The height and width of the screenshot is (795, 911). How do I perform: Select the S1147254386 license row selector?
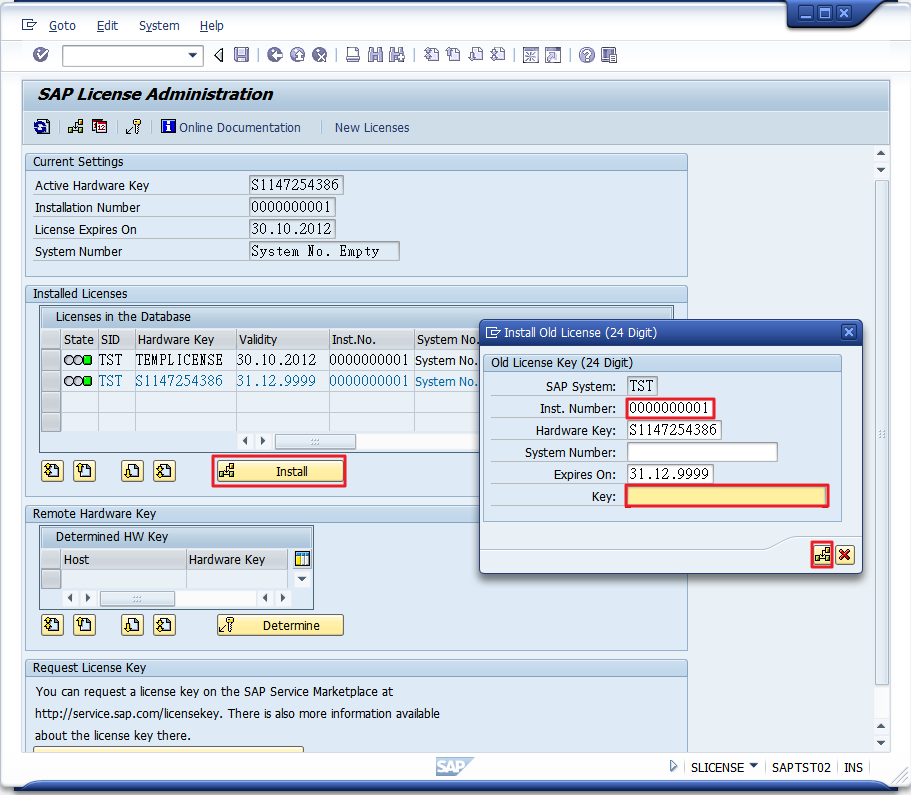51,381
